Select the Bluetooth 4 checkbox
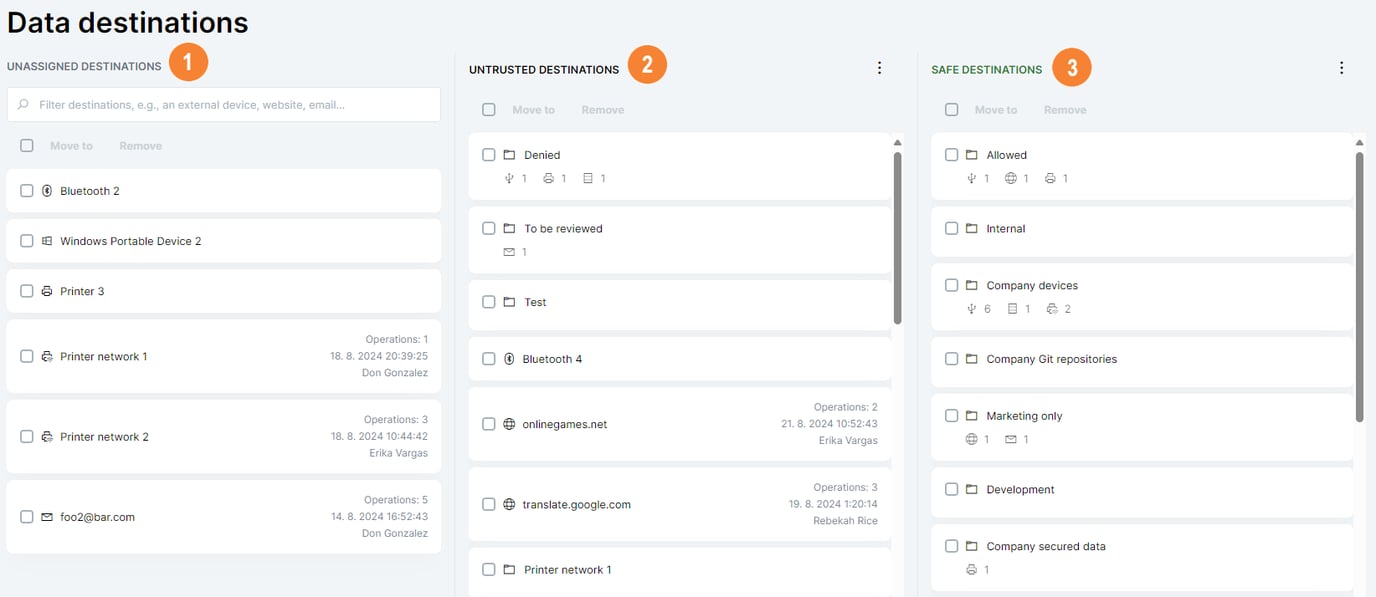Image resolution: width=1376 pixels, height=597 pixels. tap(489, 359)
